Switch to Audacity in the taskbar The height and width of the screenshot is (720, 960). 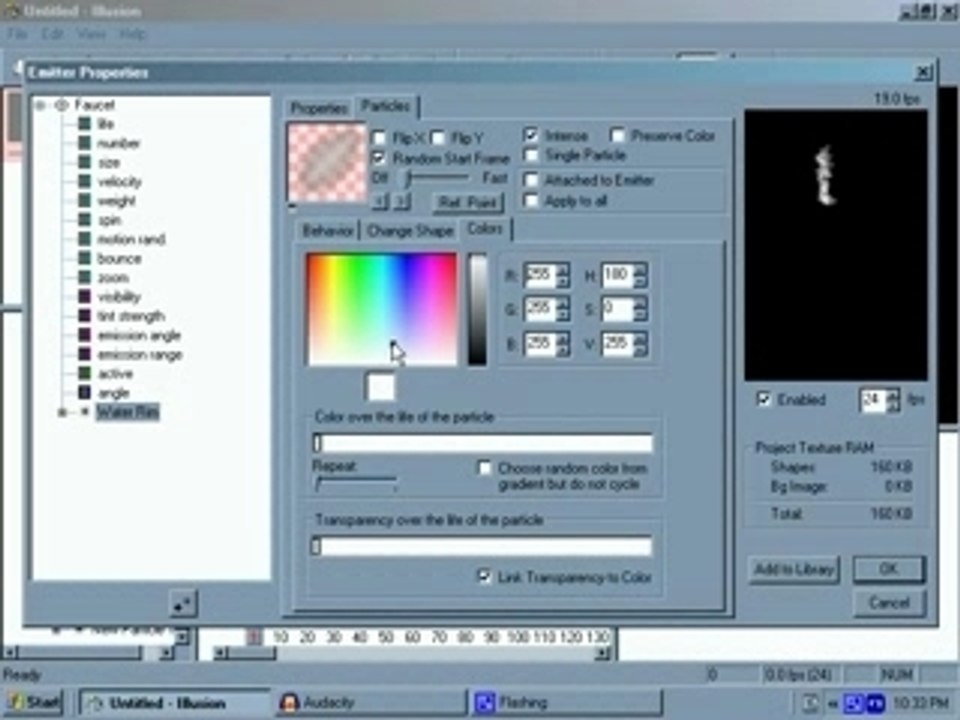coord(370,702)
